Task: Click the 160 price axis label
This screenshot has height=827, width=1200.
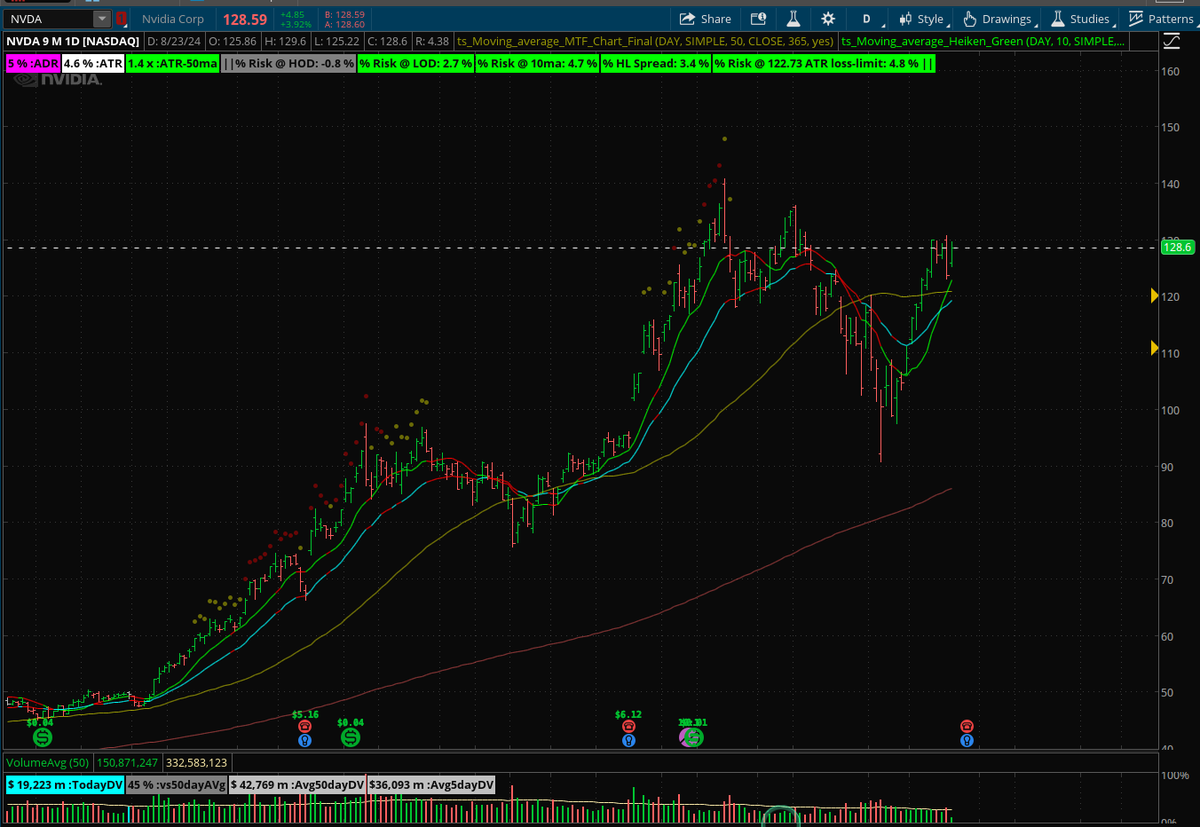Action: pos(1170,71)
